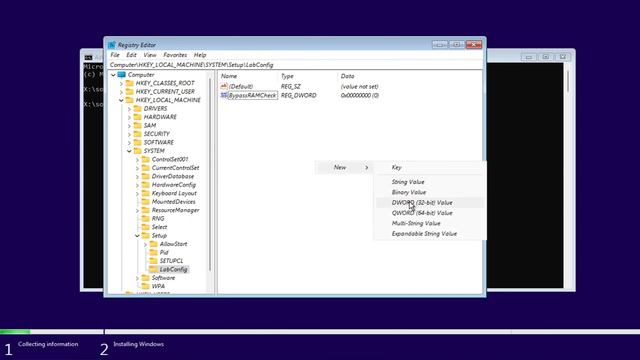
Task: Click the ResourceManager folder icon
Action: pos(146,210)
